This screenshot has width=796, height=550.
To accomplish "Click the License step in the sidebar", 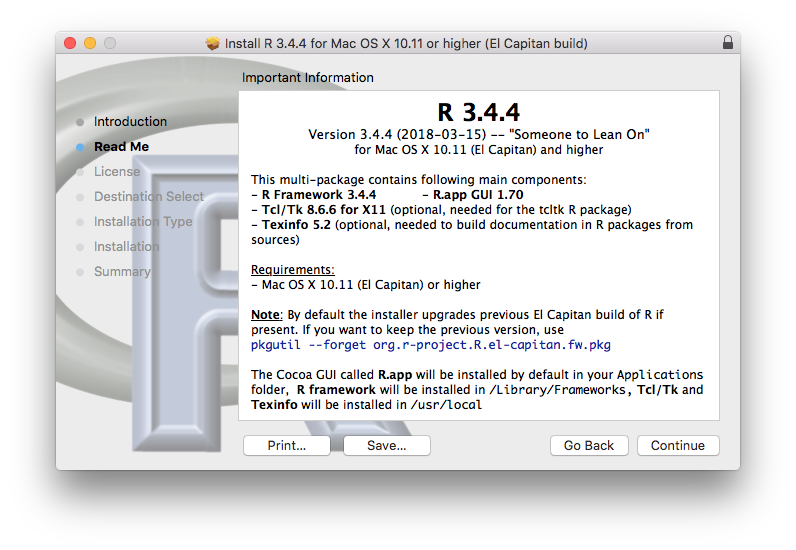I will 117,172.
